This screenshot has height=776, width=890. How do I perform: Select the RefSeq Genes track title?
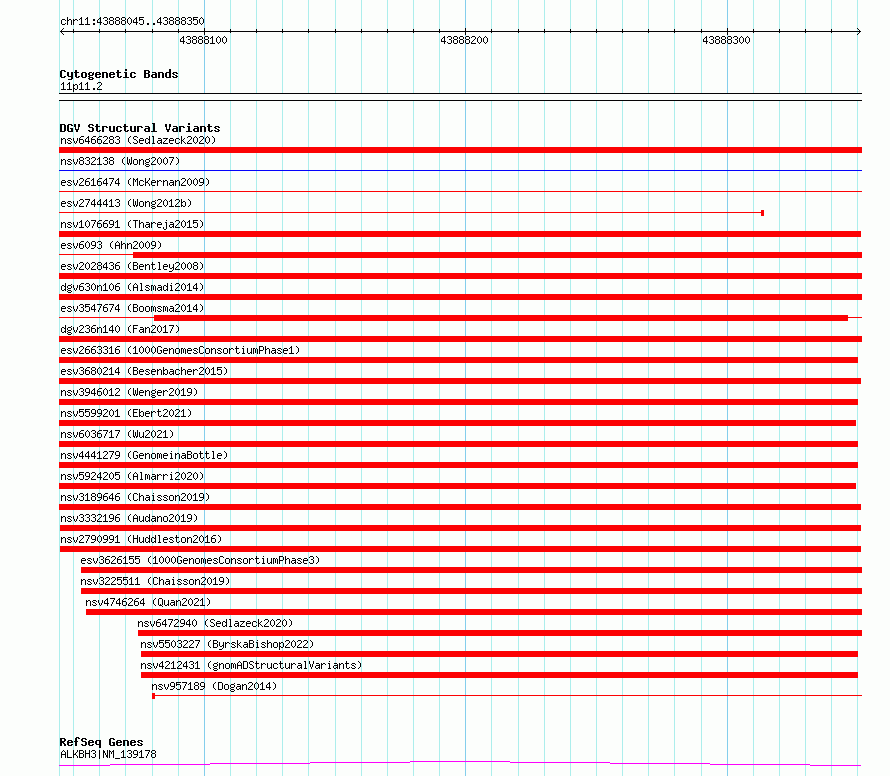(101, 743)
